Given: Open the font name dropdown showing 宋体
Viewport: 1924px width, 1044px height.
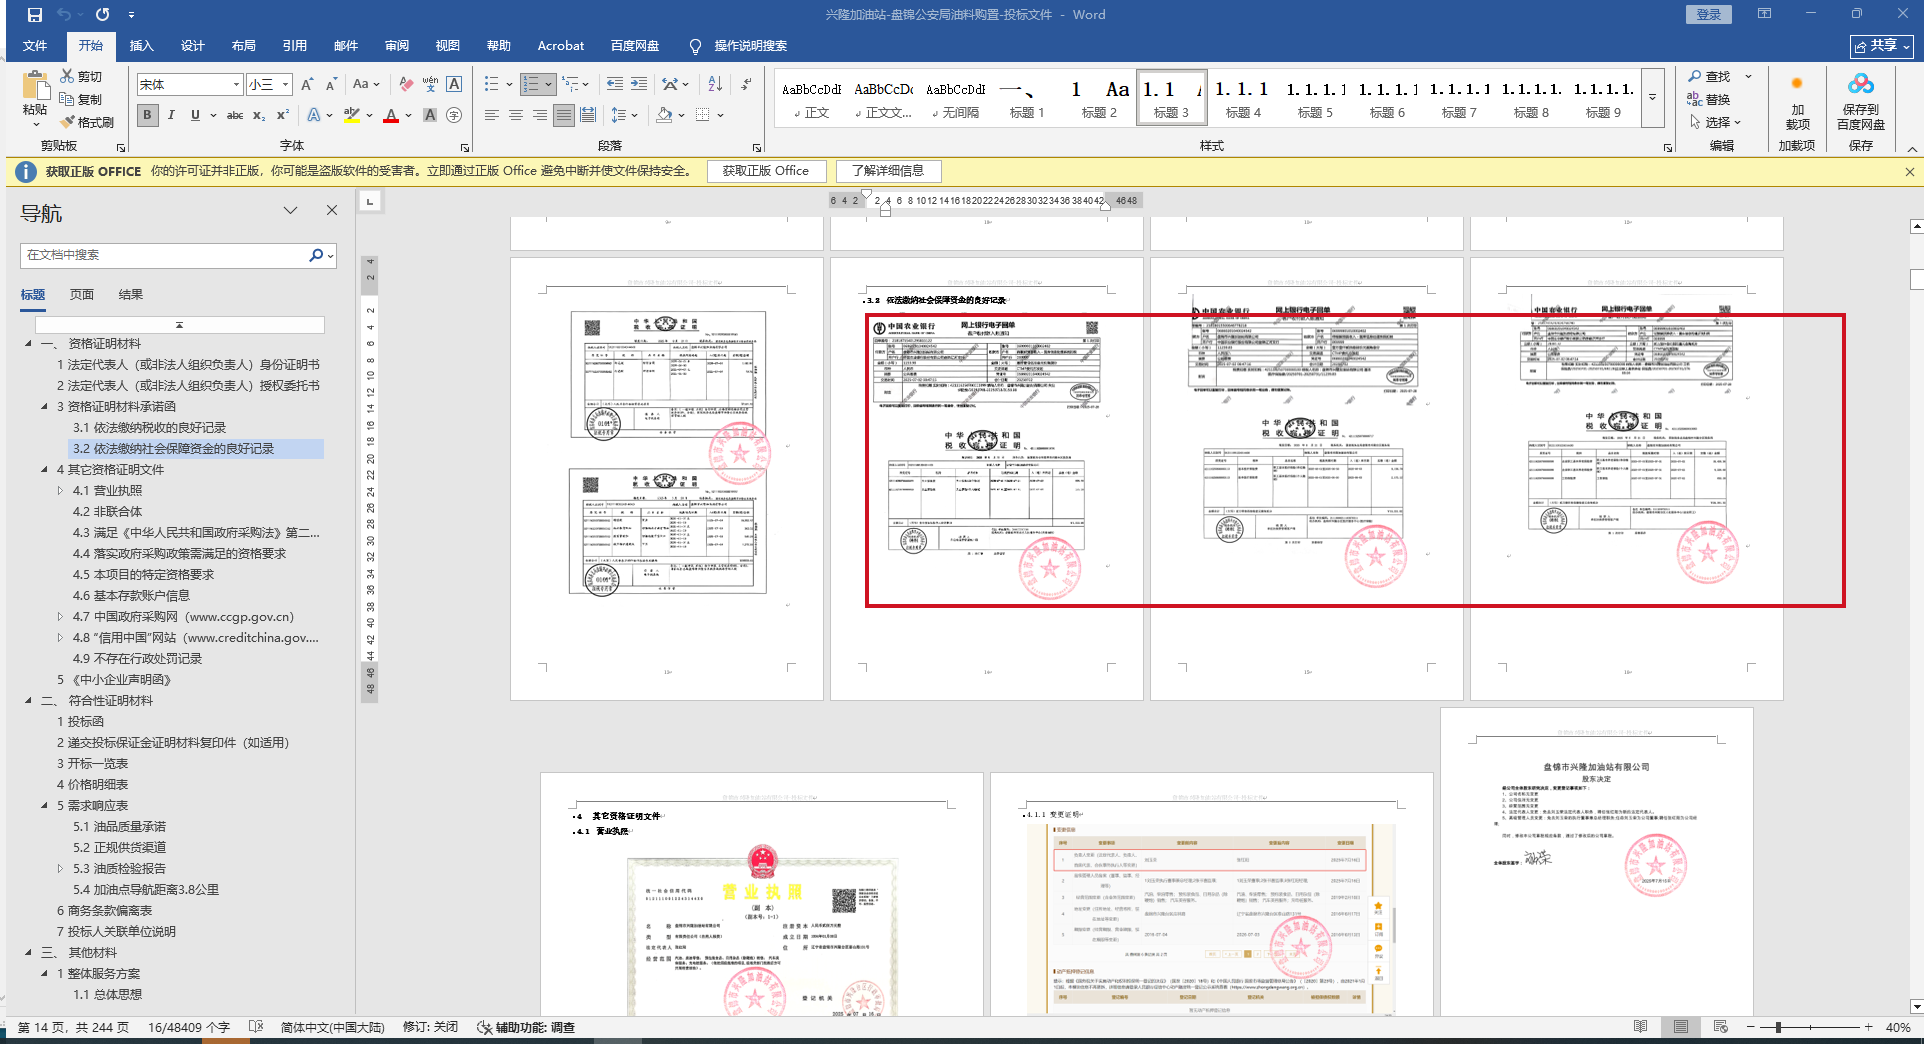Looking at the screenshot, I should point(236,85).
